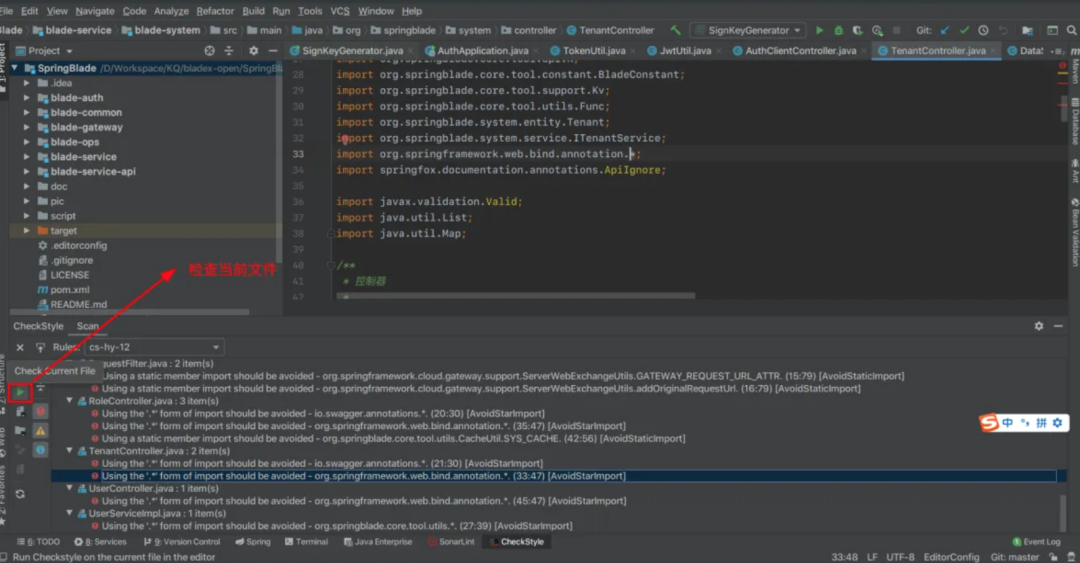The width and height of the screenshot is (1080, 563).
Task: Open Search Everywhere magnifier icon
Action: (x=1072, y=30)
